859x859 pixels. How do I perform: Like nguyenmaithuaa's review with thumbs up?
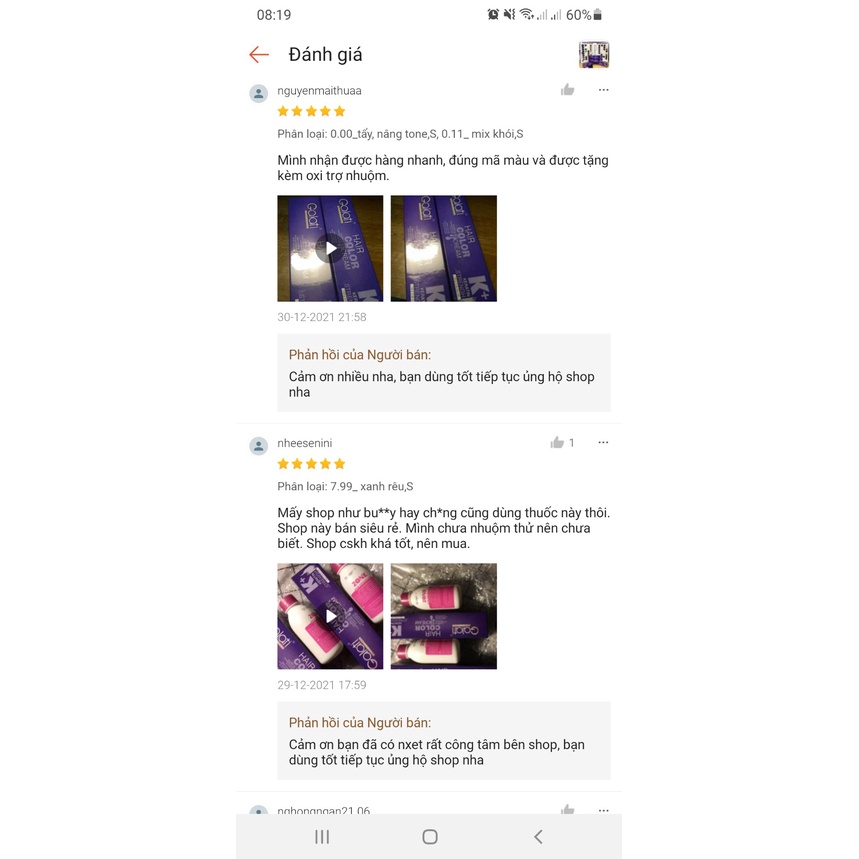pos(568,90)
